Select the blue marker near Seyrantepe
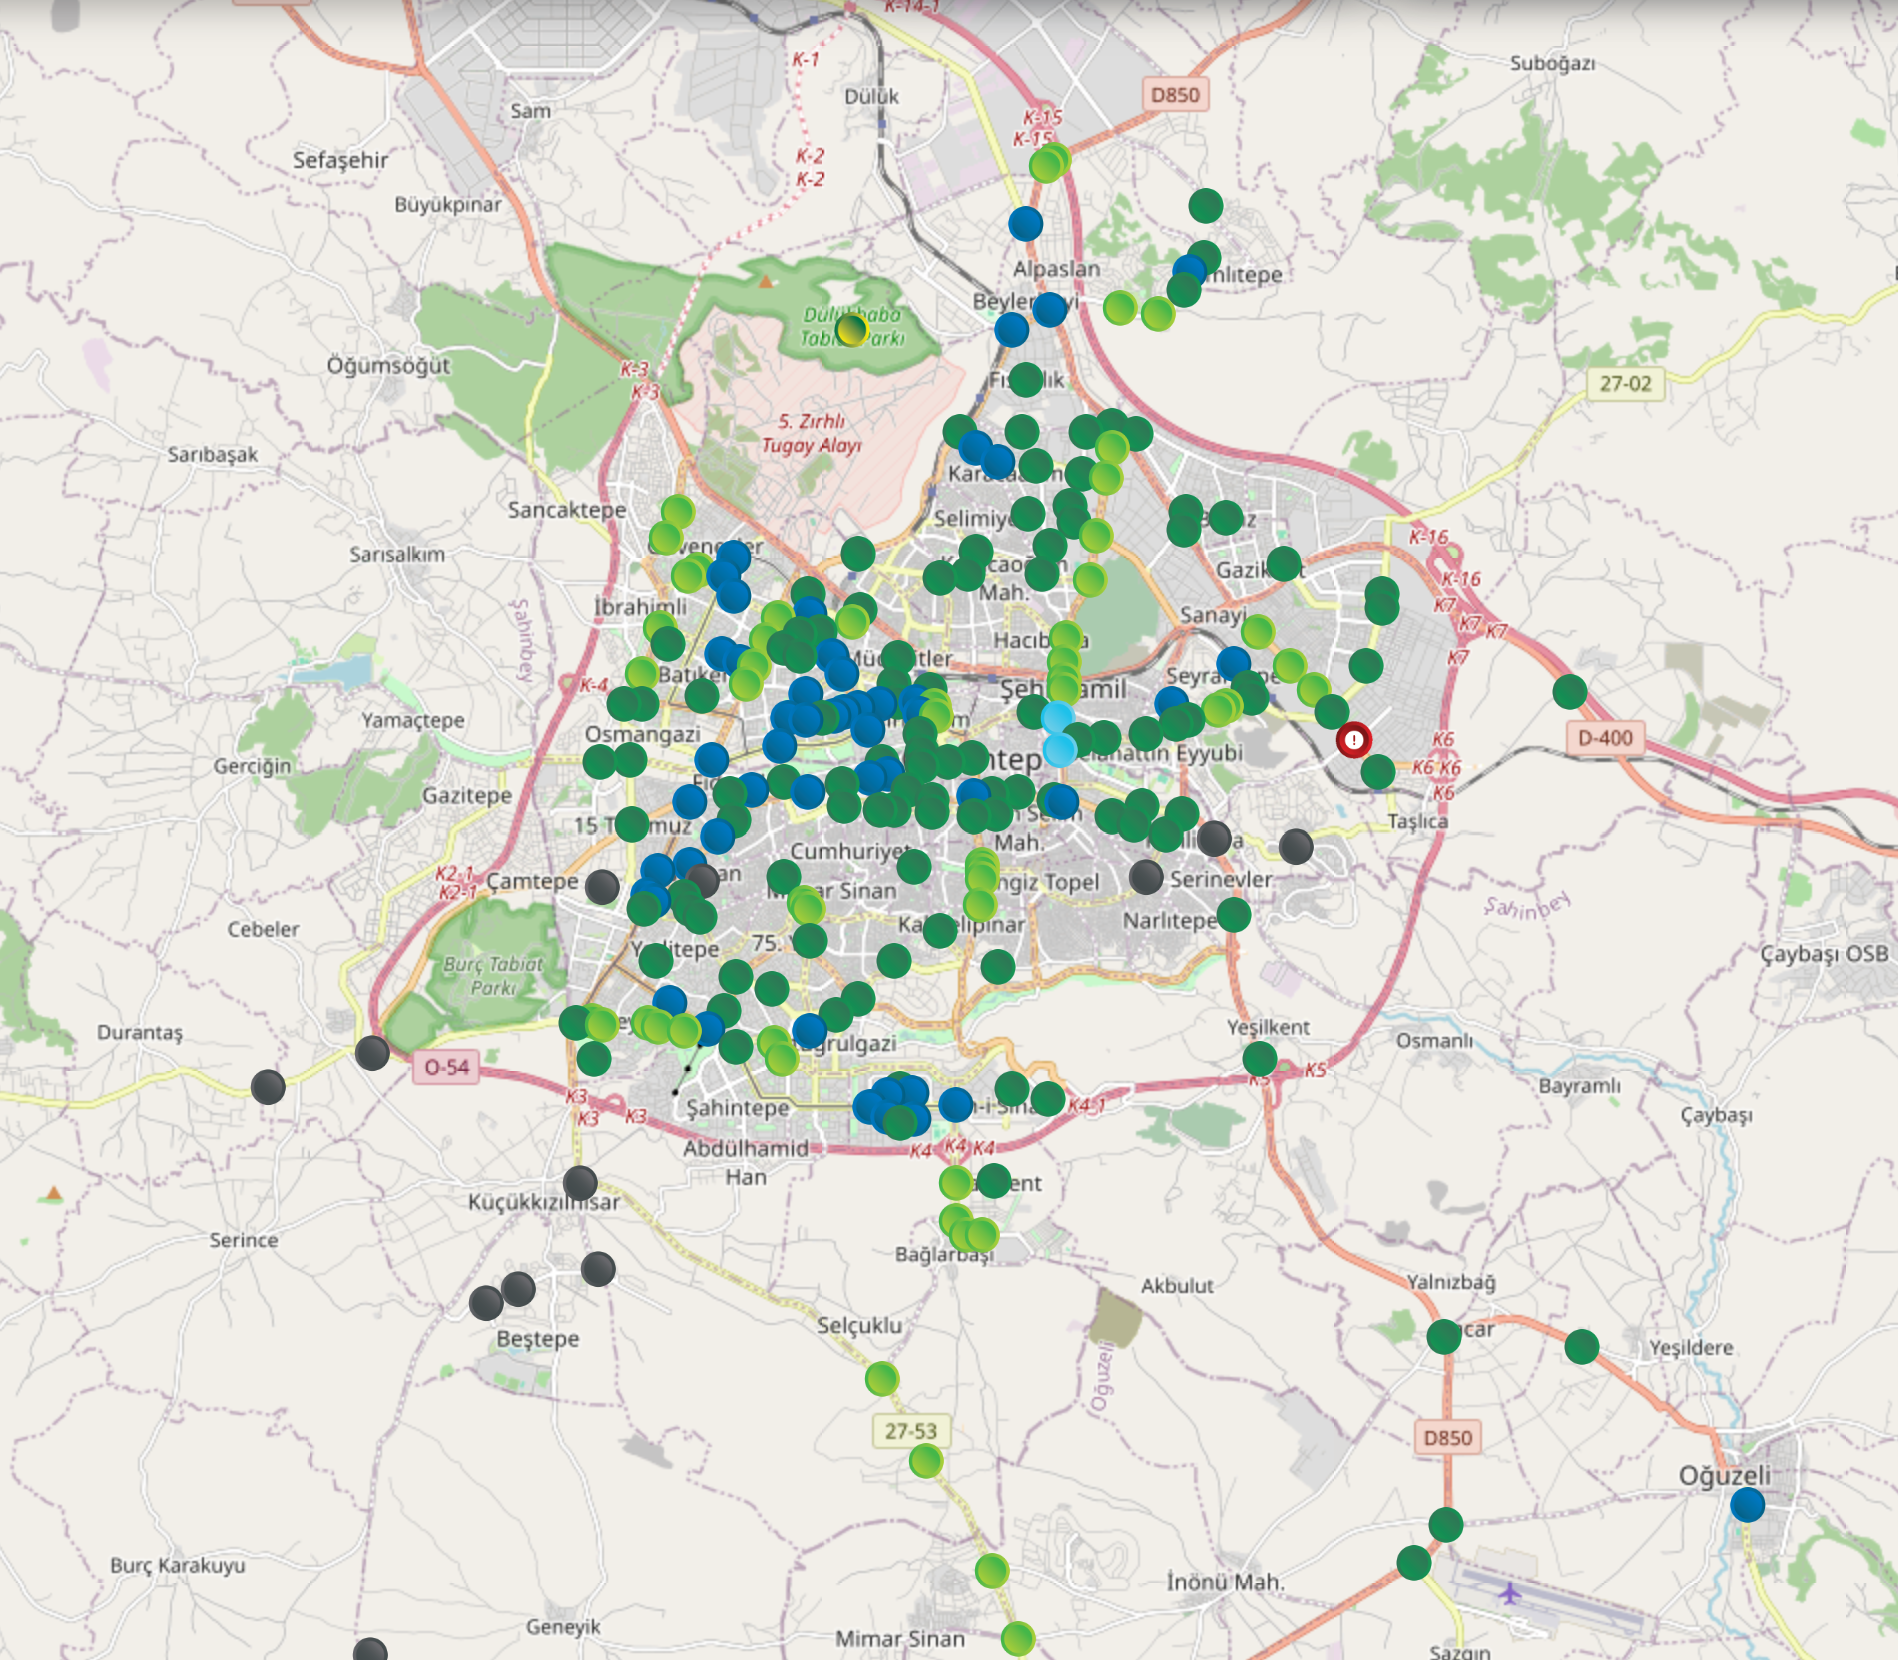 (x=1233, y=662)
